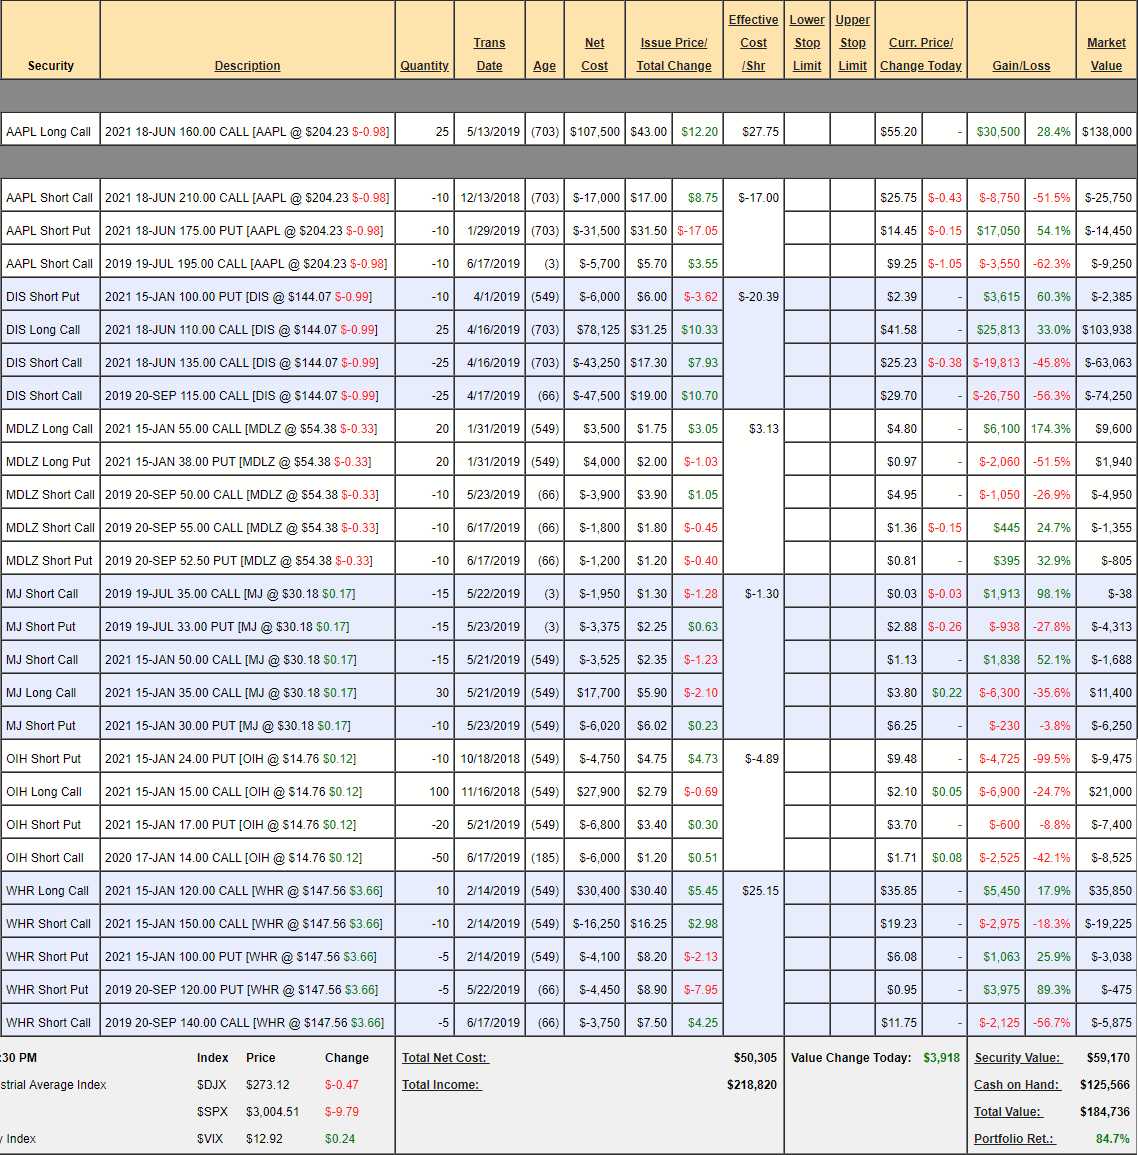Click the Curr. Price/ Change Today header
This screenshot has width=1138, height=1155.
920,54
